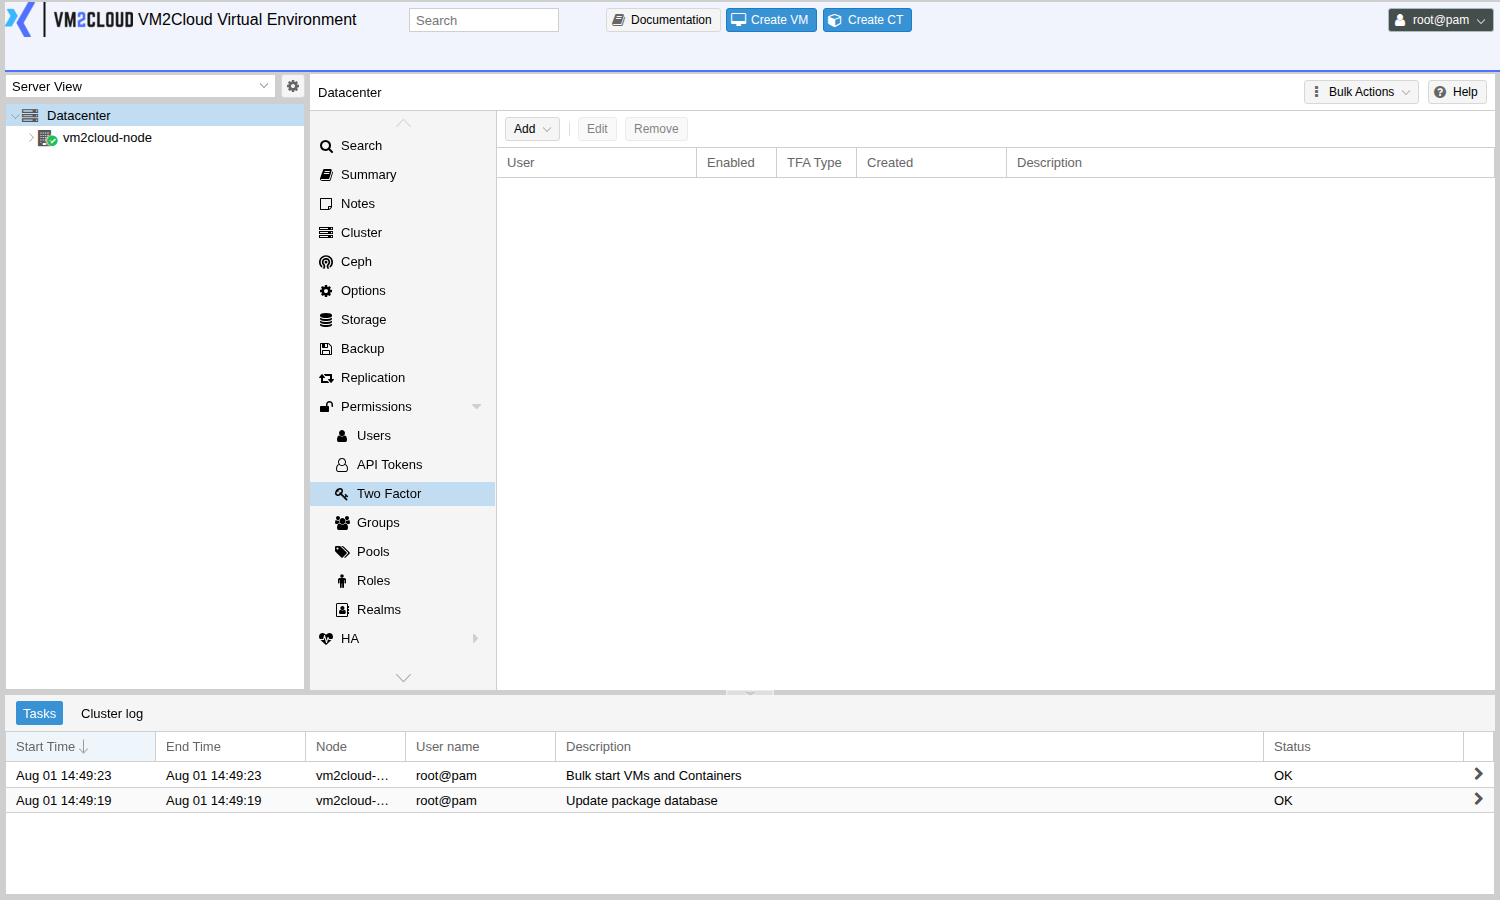The height and width of the screenshot is (900, 1500).
Task: Click the Storage database icon
Action: pyautogui.click(x=326, y=320)
